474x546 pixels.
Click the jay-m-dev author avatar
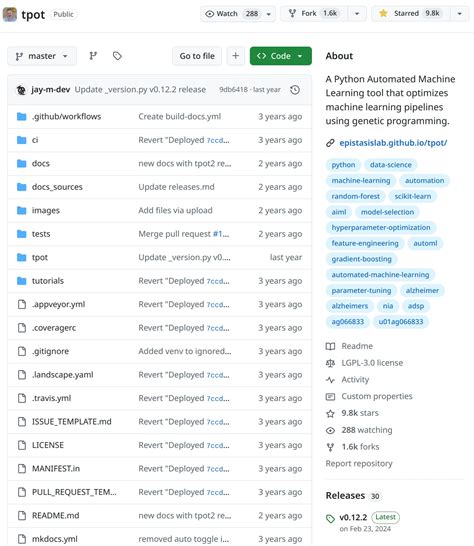(x=21, y=90)
